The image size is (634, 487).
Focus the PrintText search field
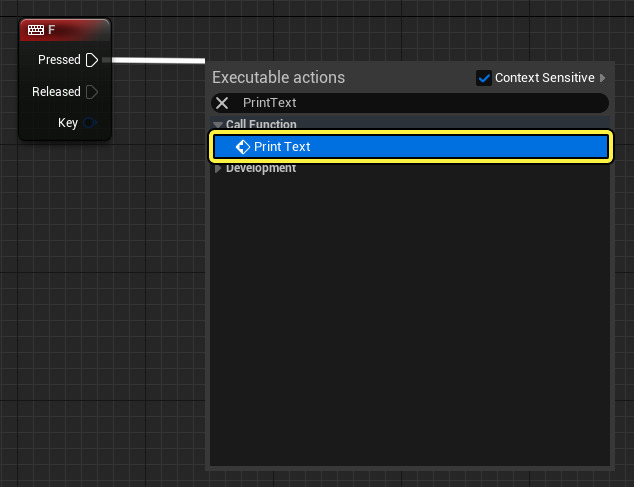[x=410, y=103]
